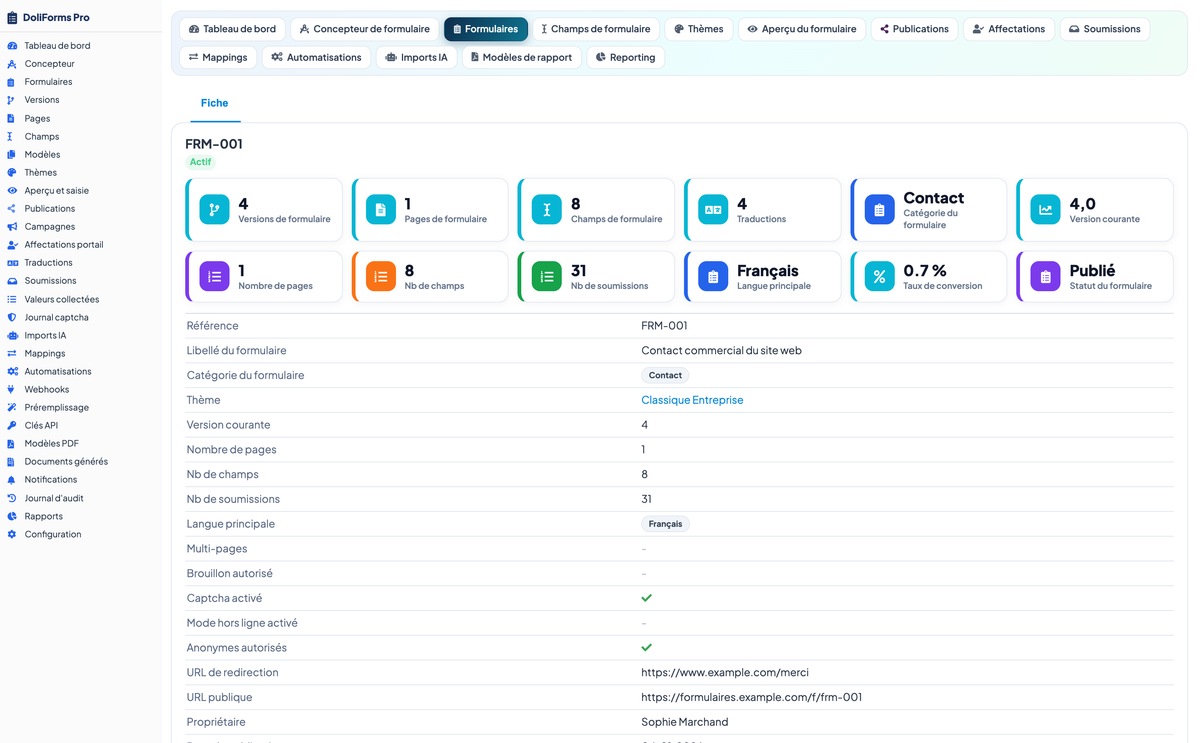This screenshot has width=1200, height=743.
Task: Click the clipboard icon on Langue principale card
Action: [713, 277]
